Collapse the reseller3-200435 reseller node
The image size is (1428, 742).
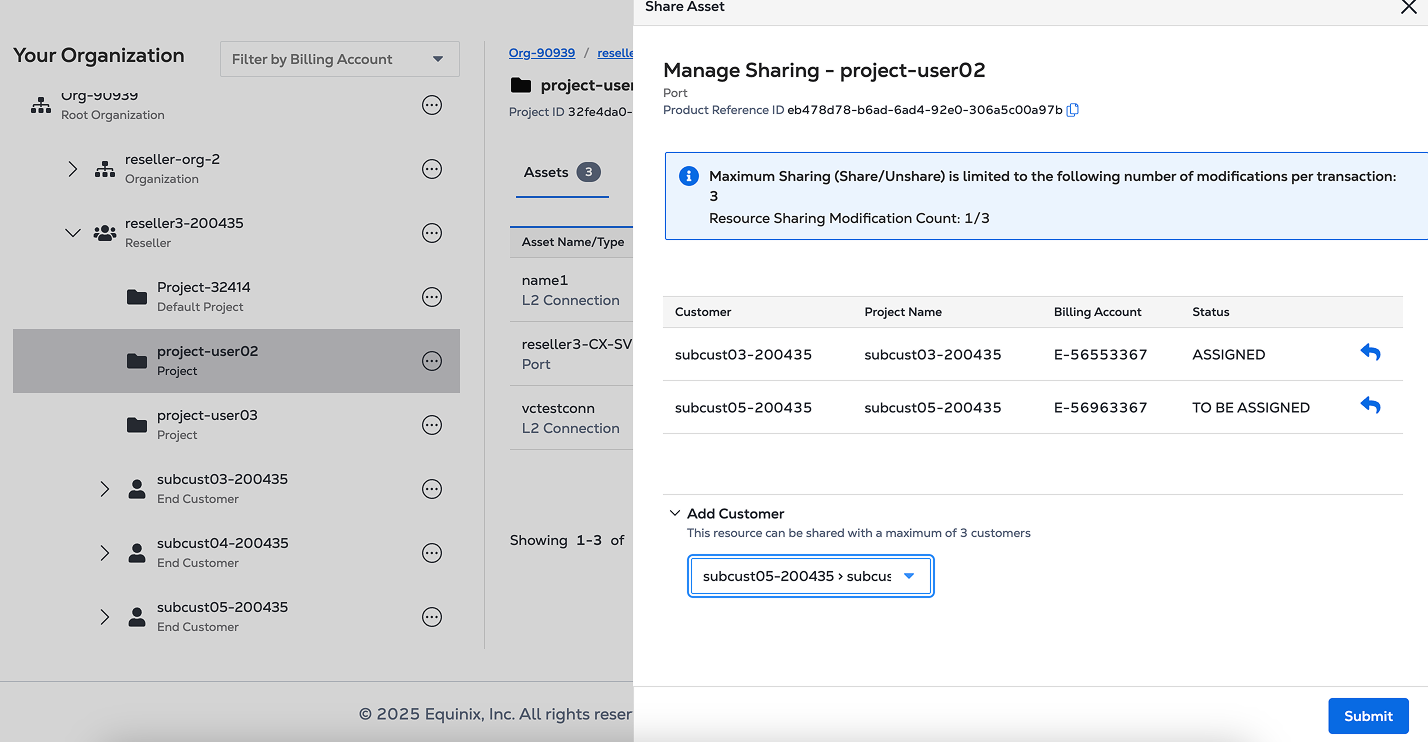(x=73, y=233)
